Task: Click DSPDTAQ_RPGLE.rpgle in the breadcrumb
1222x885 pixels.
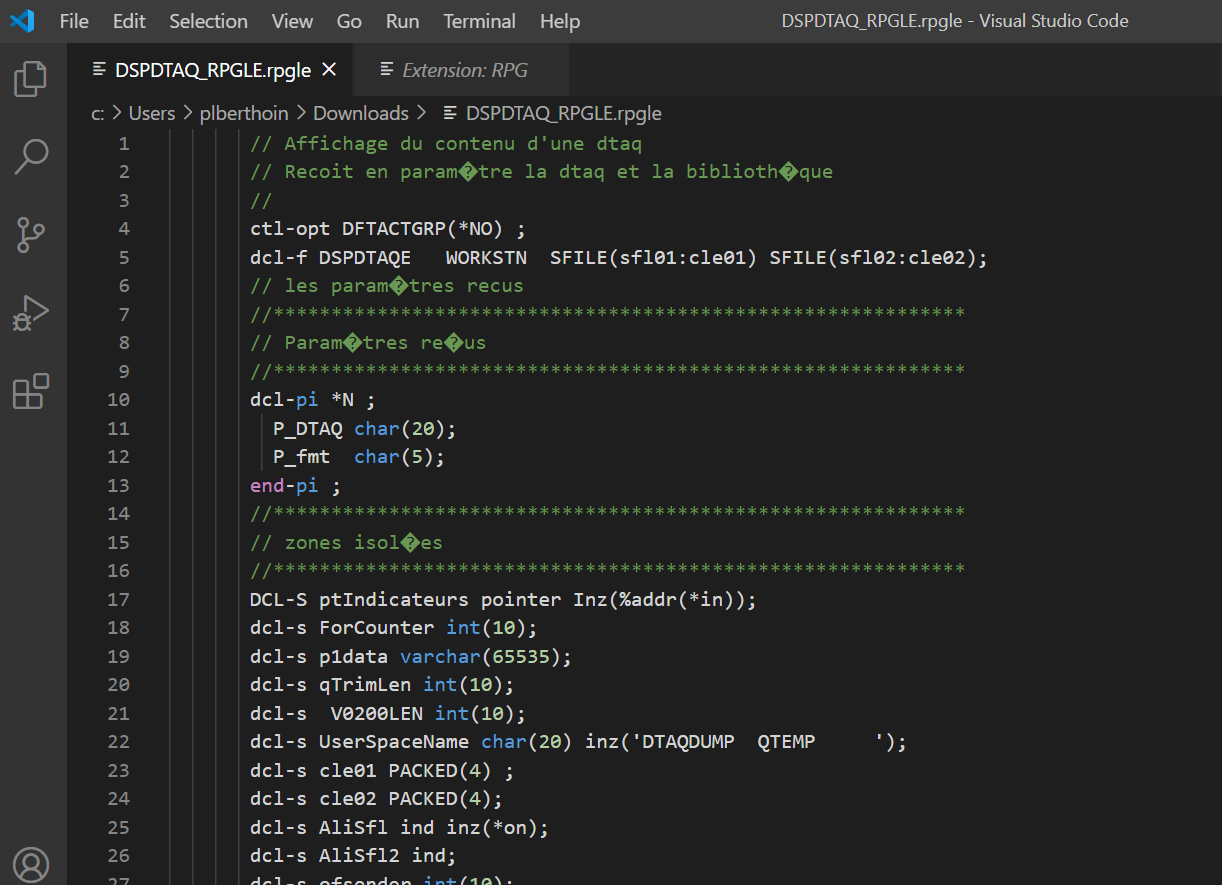Action: [x=564, y=113]
